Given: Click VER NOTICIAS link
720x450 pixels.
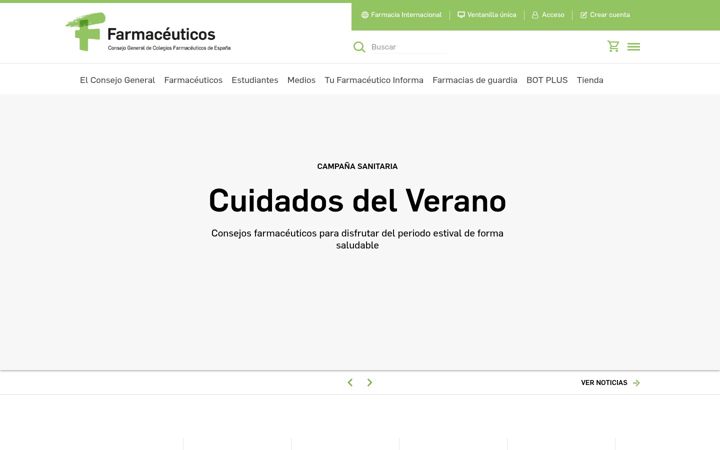Looking at the screenshot, I should point(604,382).
